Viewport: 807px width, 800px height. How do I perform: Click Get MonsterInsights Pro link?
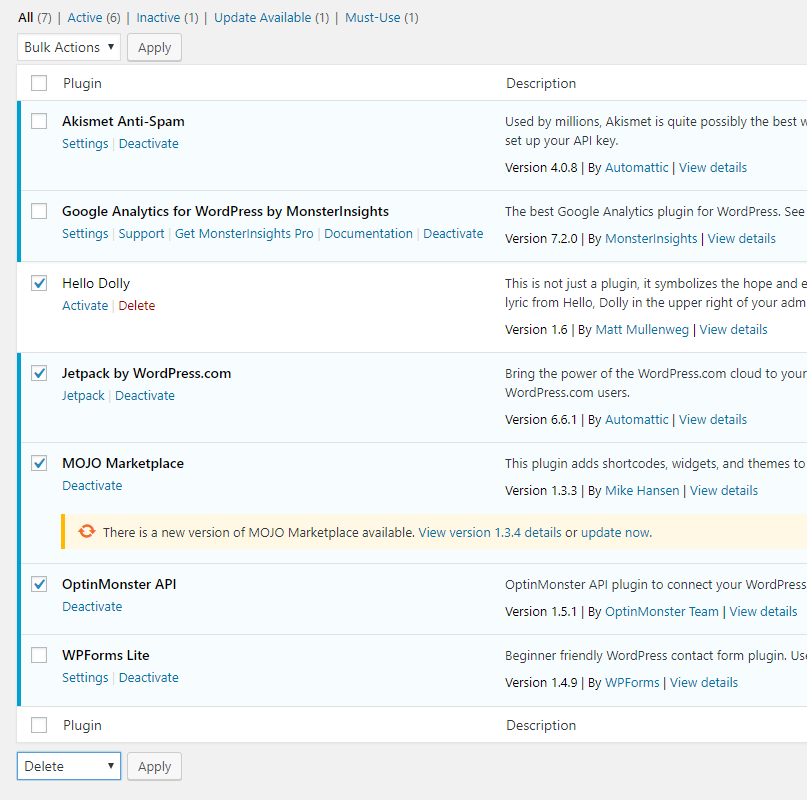[x=244, y=234]
